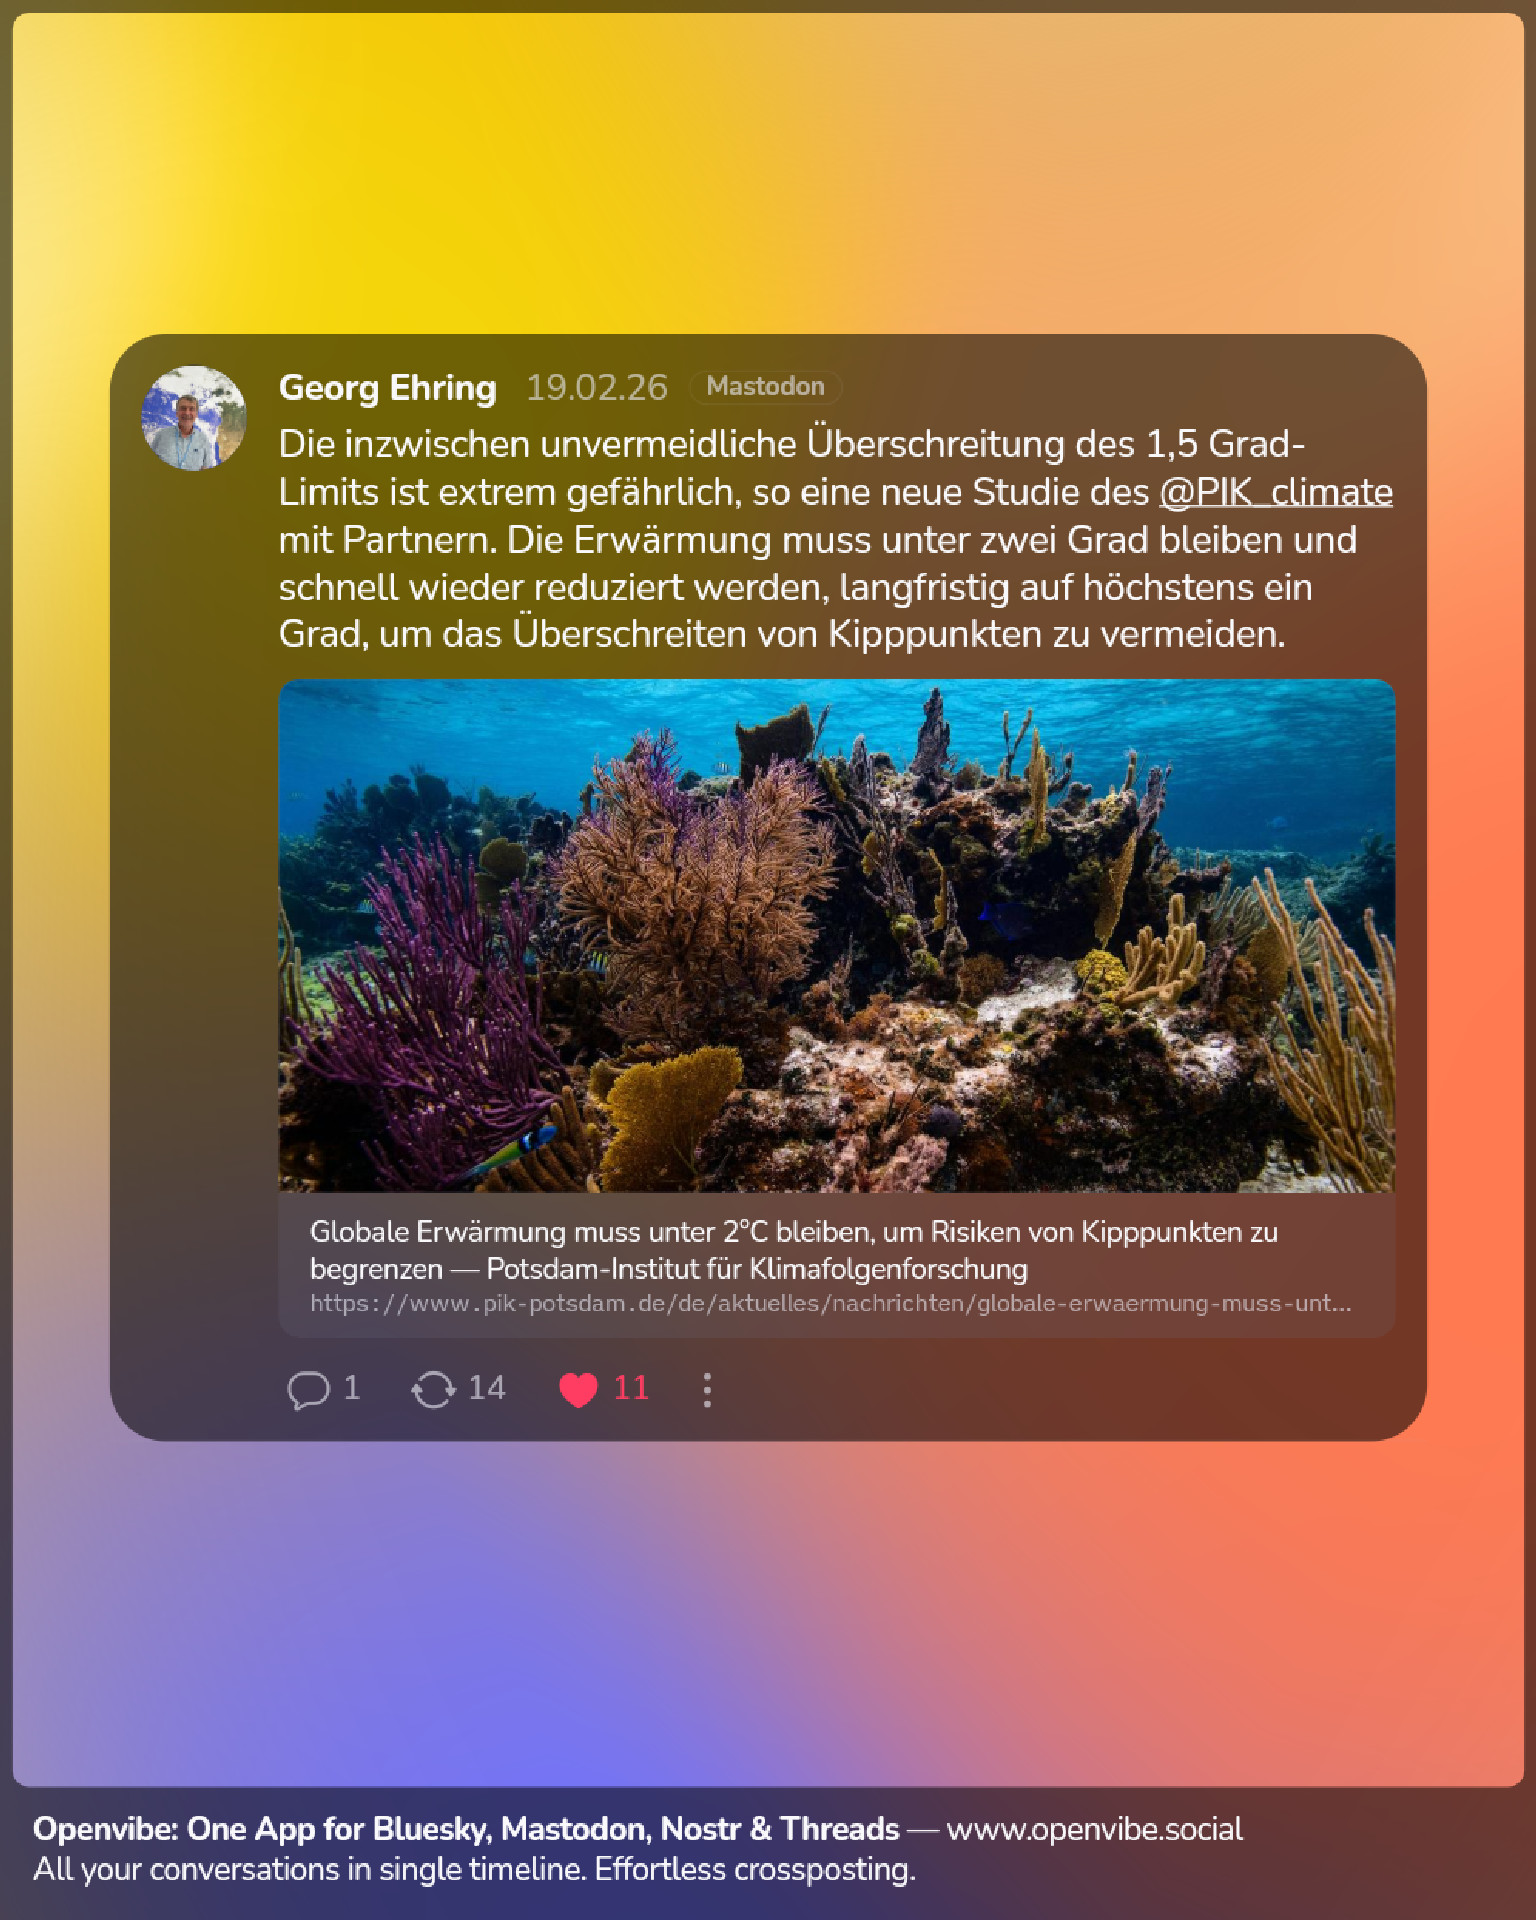Viewport: 1536px width, 1920px height.
Task: Click the post date 19.02.26
Action: coord(597,388)
